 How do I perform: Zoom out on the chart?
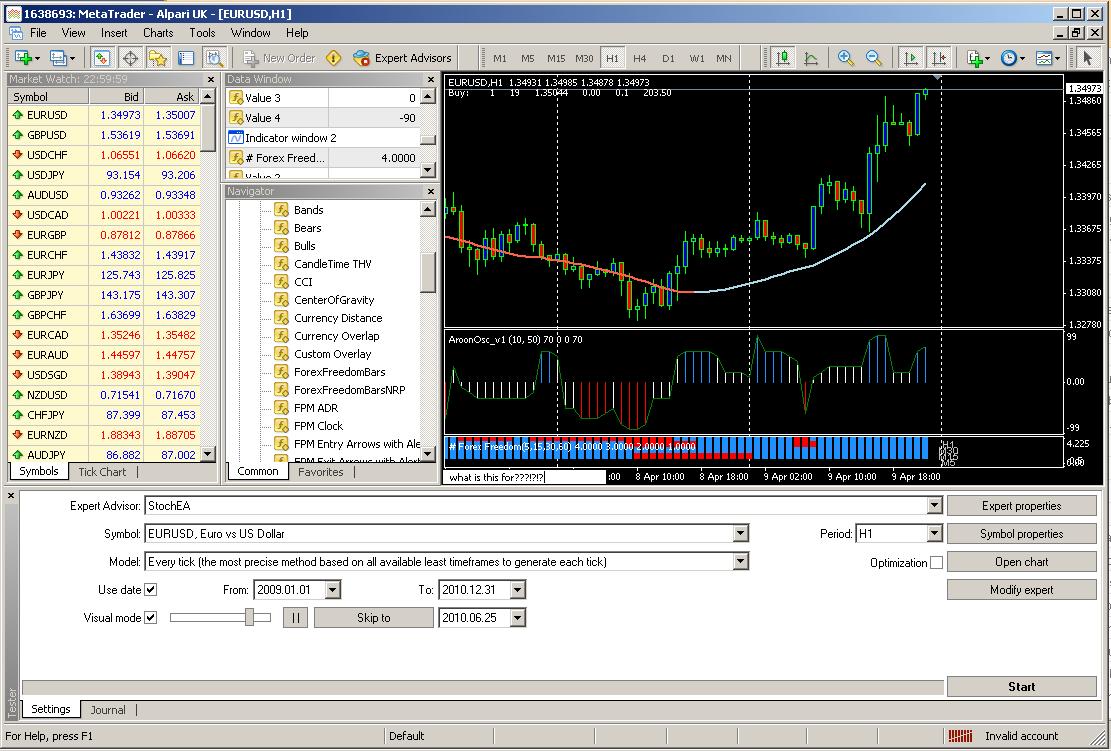874,58
